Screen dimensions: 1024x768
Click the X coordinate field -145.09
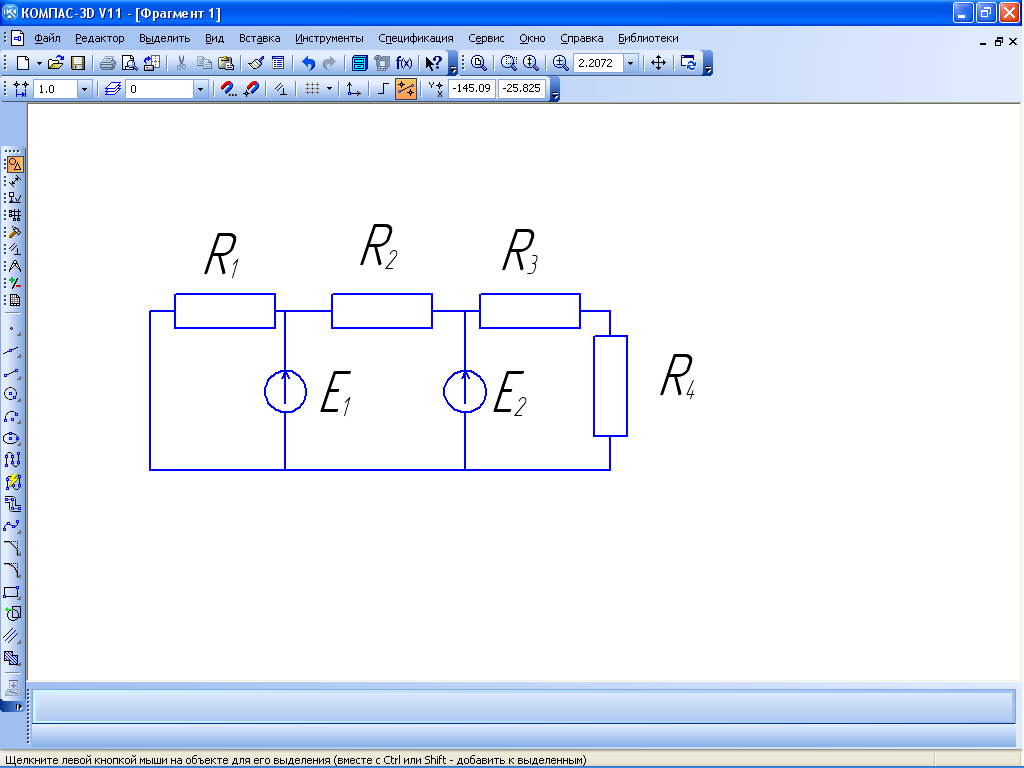[472, 88]
